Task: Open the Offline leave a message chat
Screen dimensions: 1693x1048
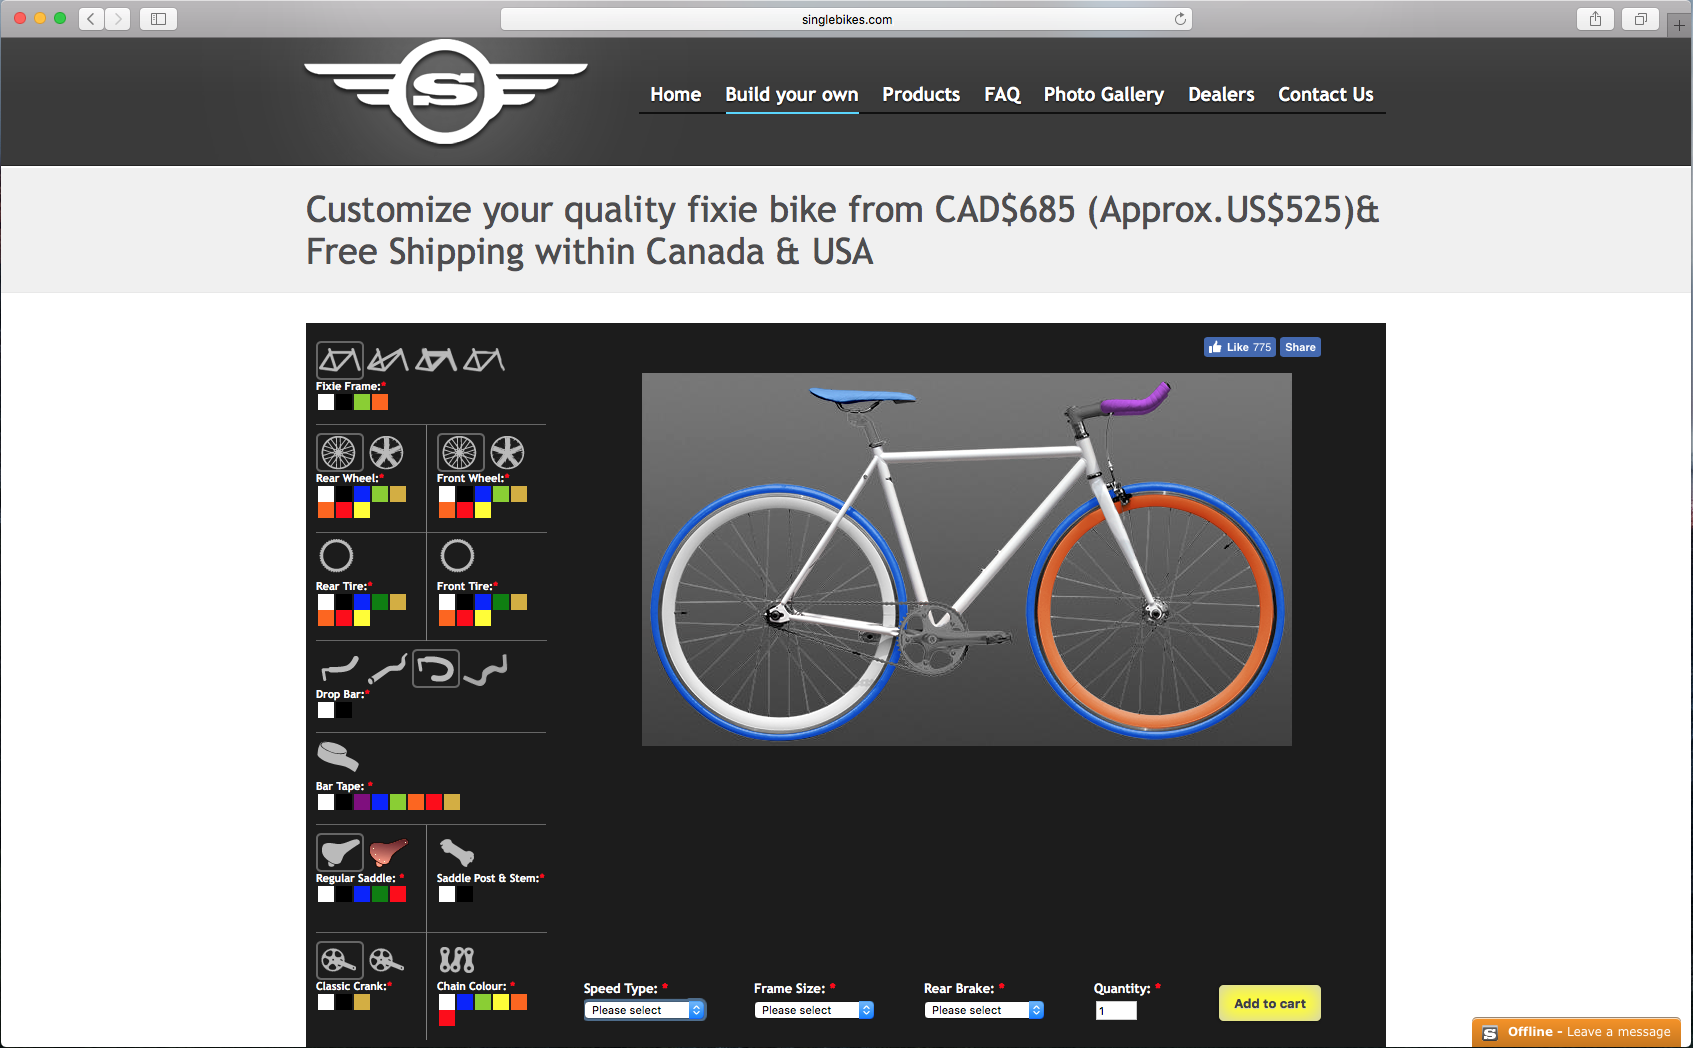Action: [1577, 1032]
